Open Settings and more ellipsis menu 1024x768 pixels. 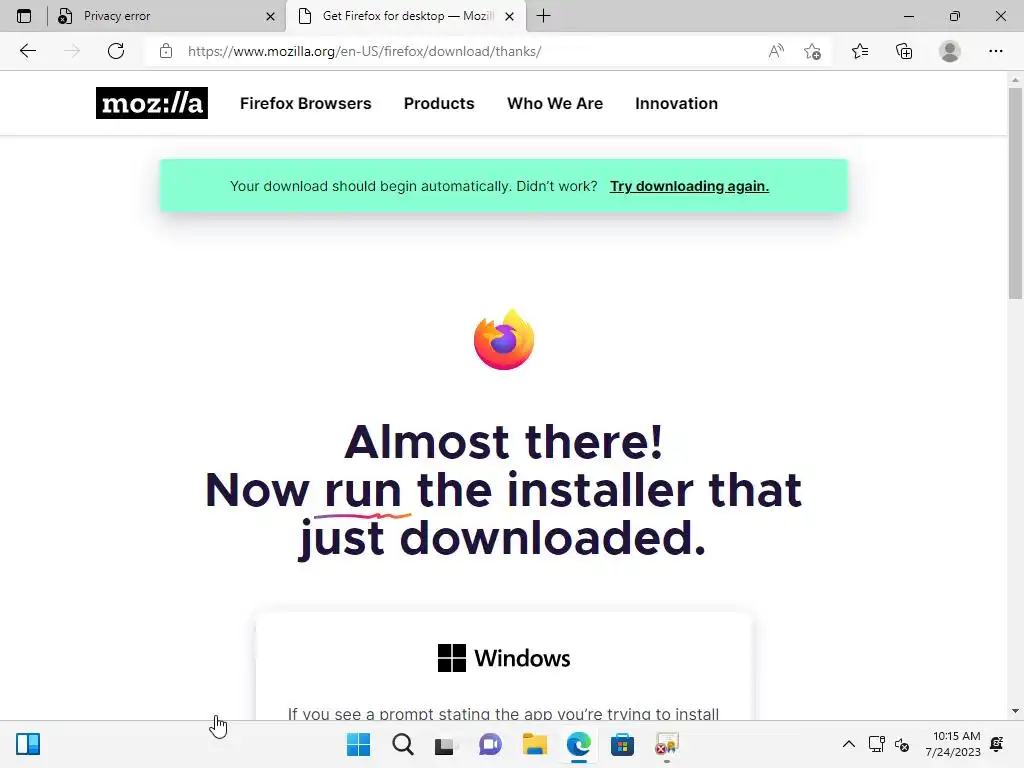pos(995,51)
